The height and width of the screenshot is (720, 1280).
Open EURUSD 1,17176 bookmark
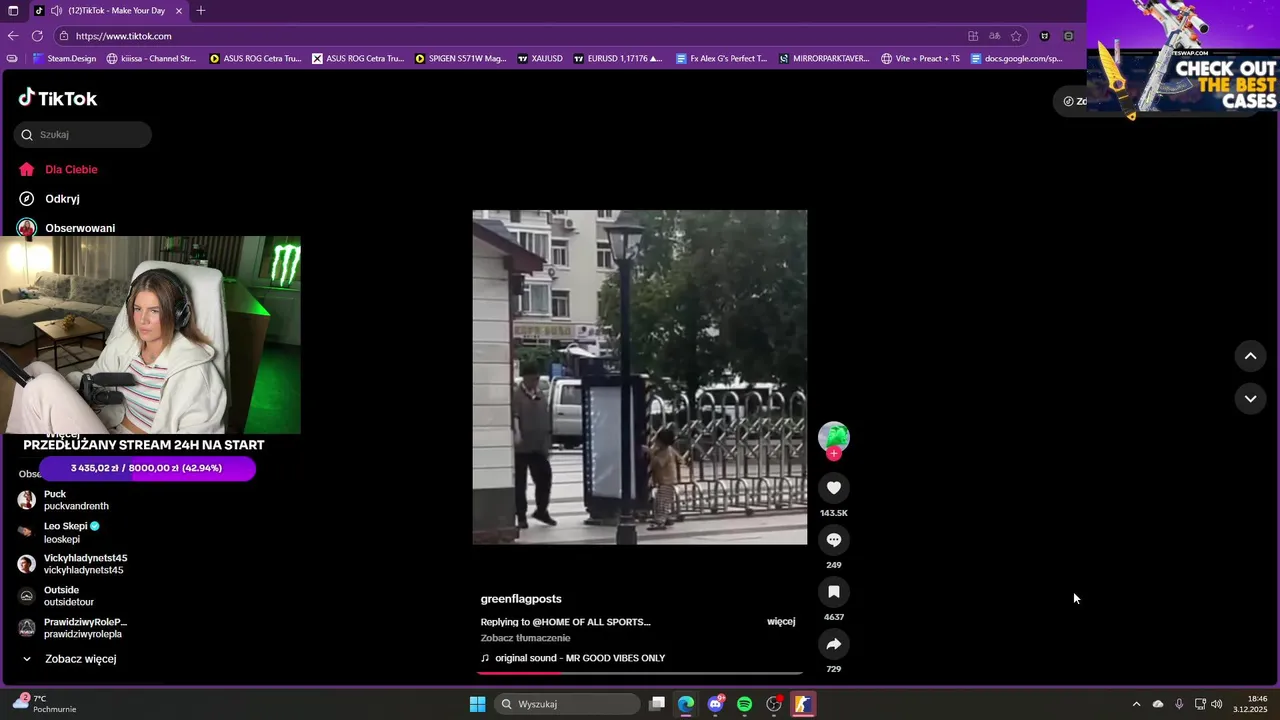pos(618,59)
